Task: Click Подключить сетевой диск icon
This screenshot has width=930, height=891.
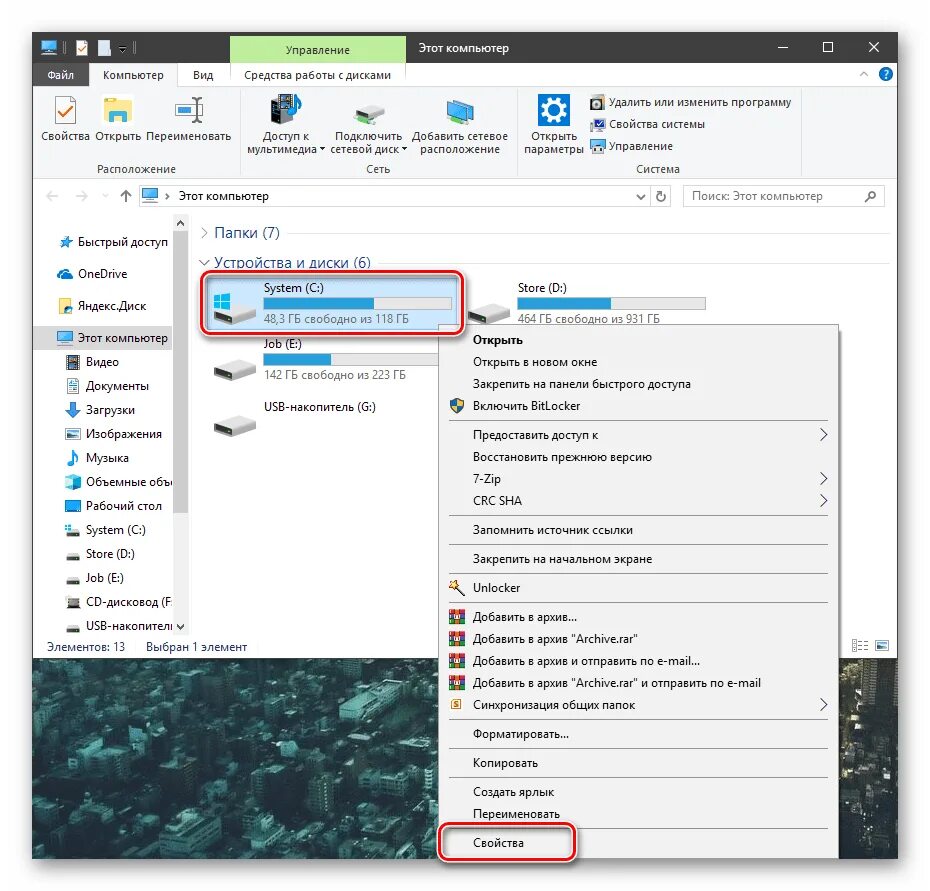Action: [368, 113]
